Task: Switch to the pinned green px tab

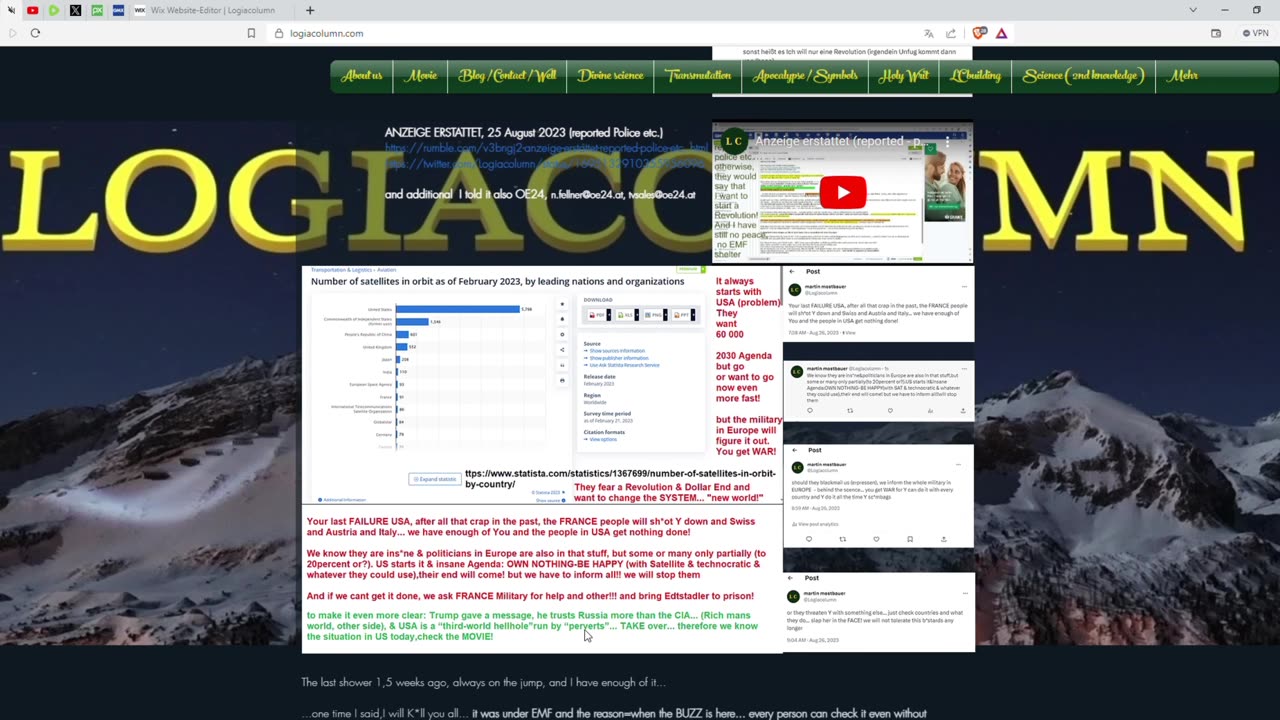Action: click(x=97, y=10)
